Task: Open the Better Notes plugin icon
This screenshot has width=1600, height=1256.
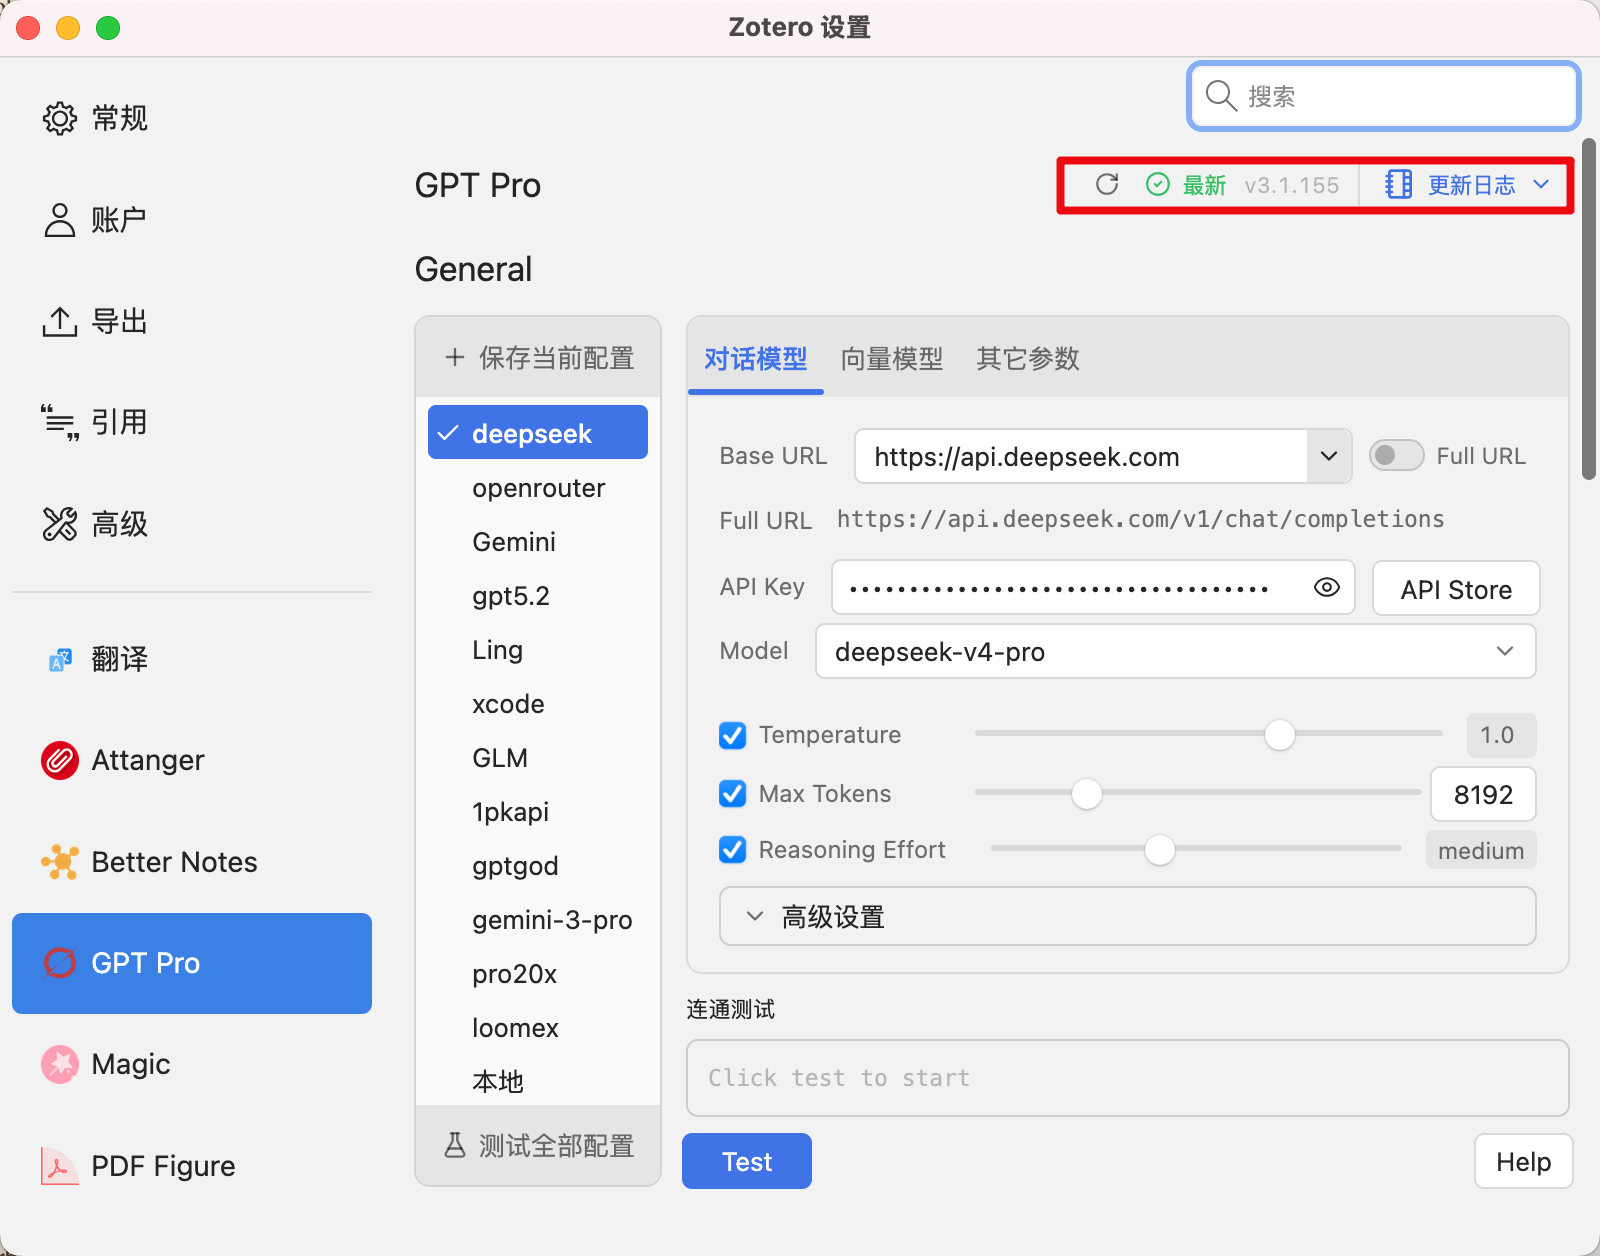Action: click(60, 862)
